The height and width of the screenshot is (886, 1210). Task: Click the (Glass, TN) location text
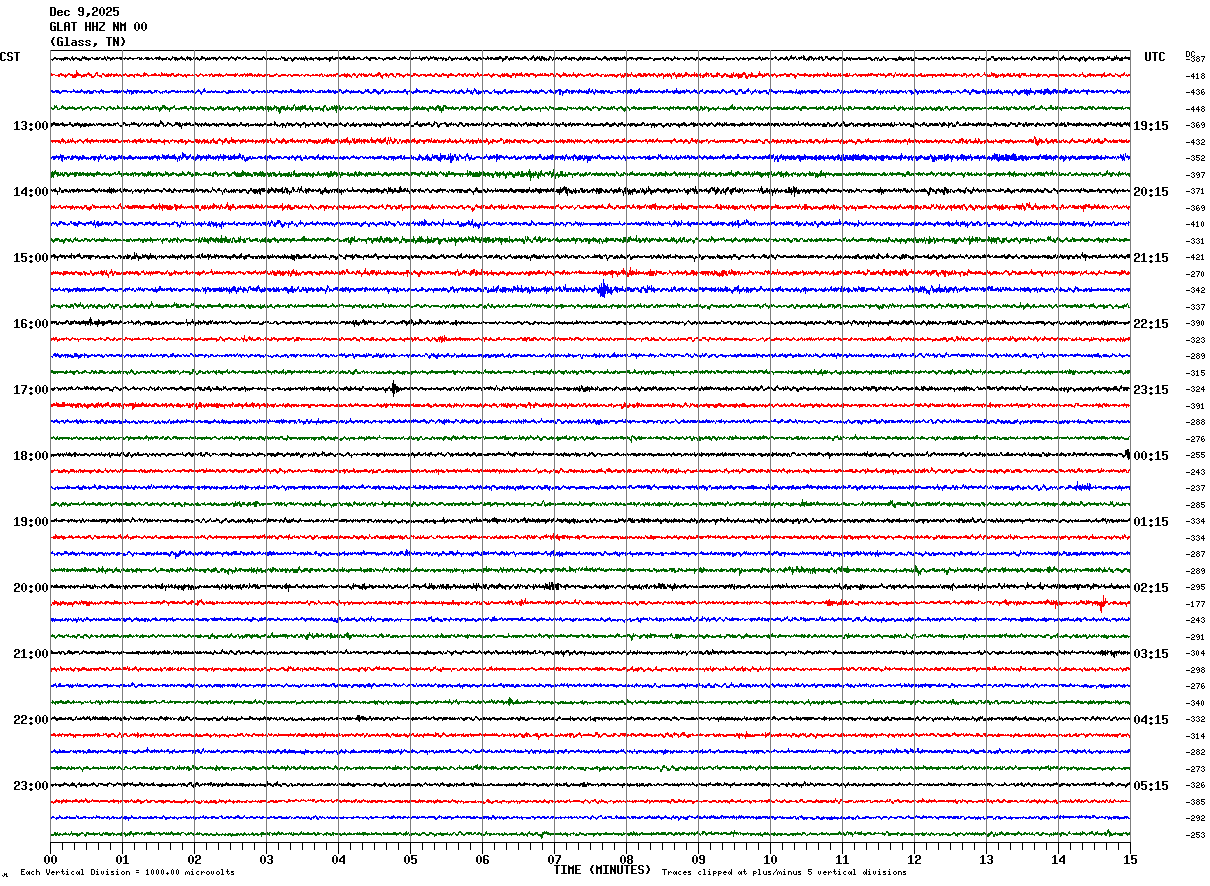point(88,42)
